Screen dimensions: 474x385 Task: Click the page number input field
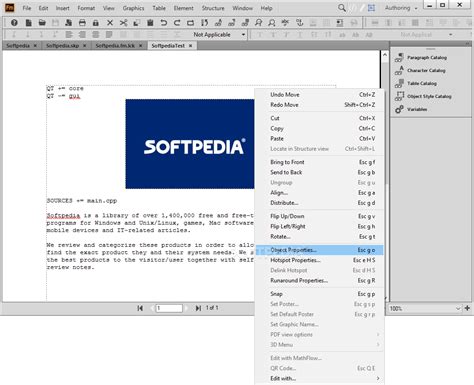pyautogui.click(x=169, y=308)
